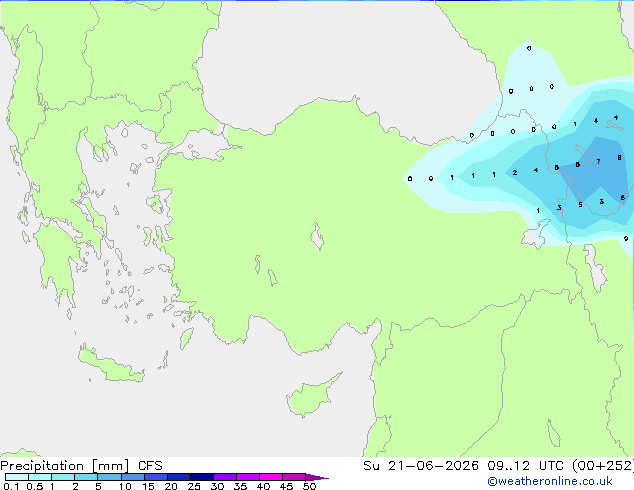Pick the legend swatch between 1 and 2

63,477
